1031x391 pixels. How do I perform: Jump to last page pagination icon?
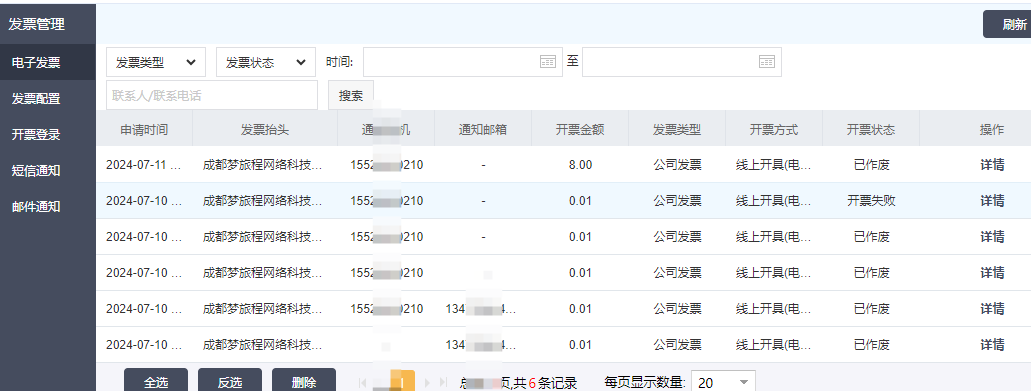click(x=444, y=382)
